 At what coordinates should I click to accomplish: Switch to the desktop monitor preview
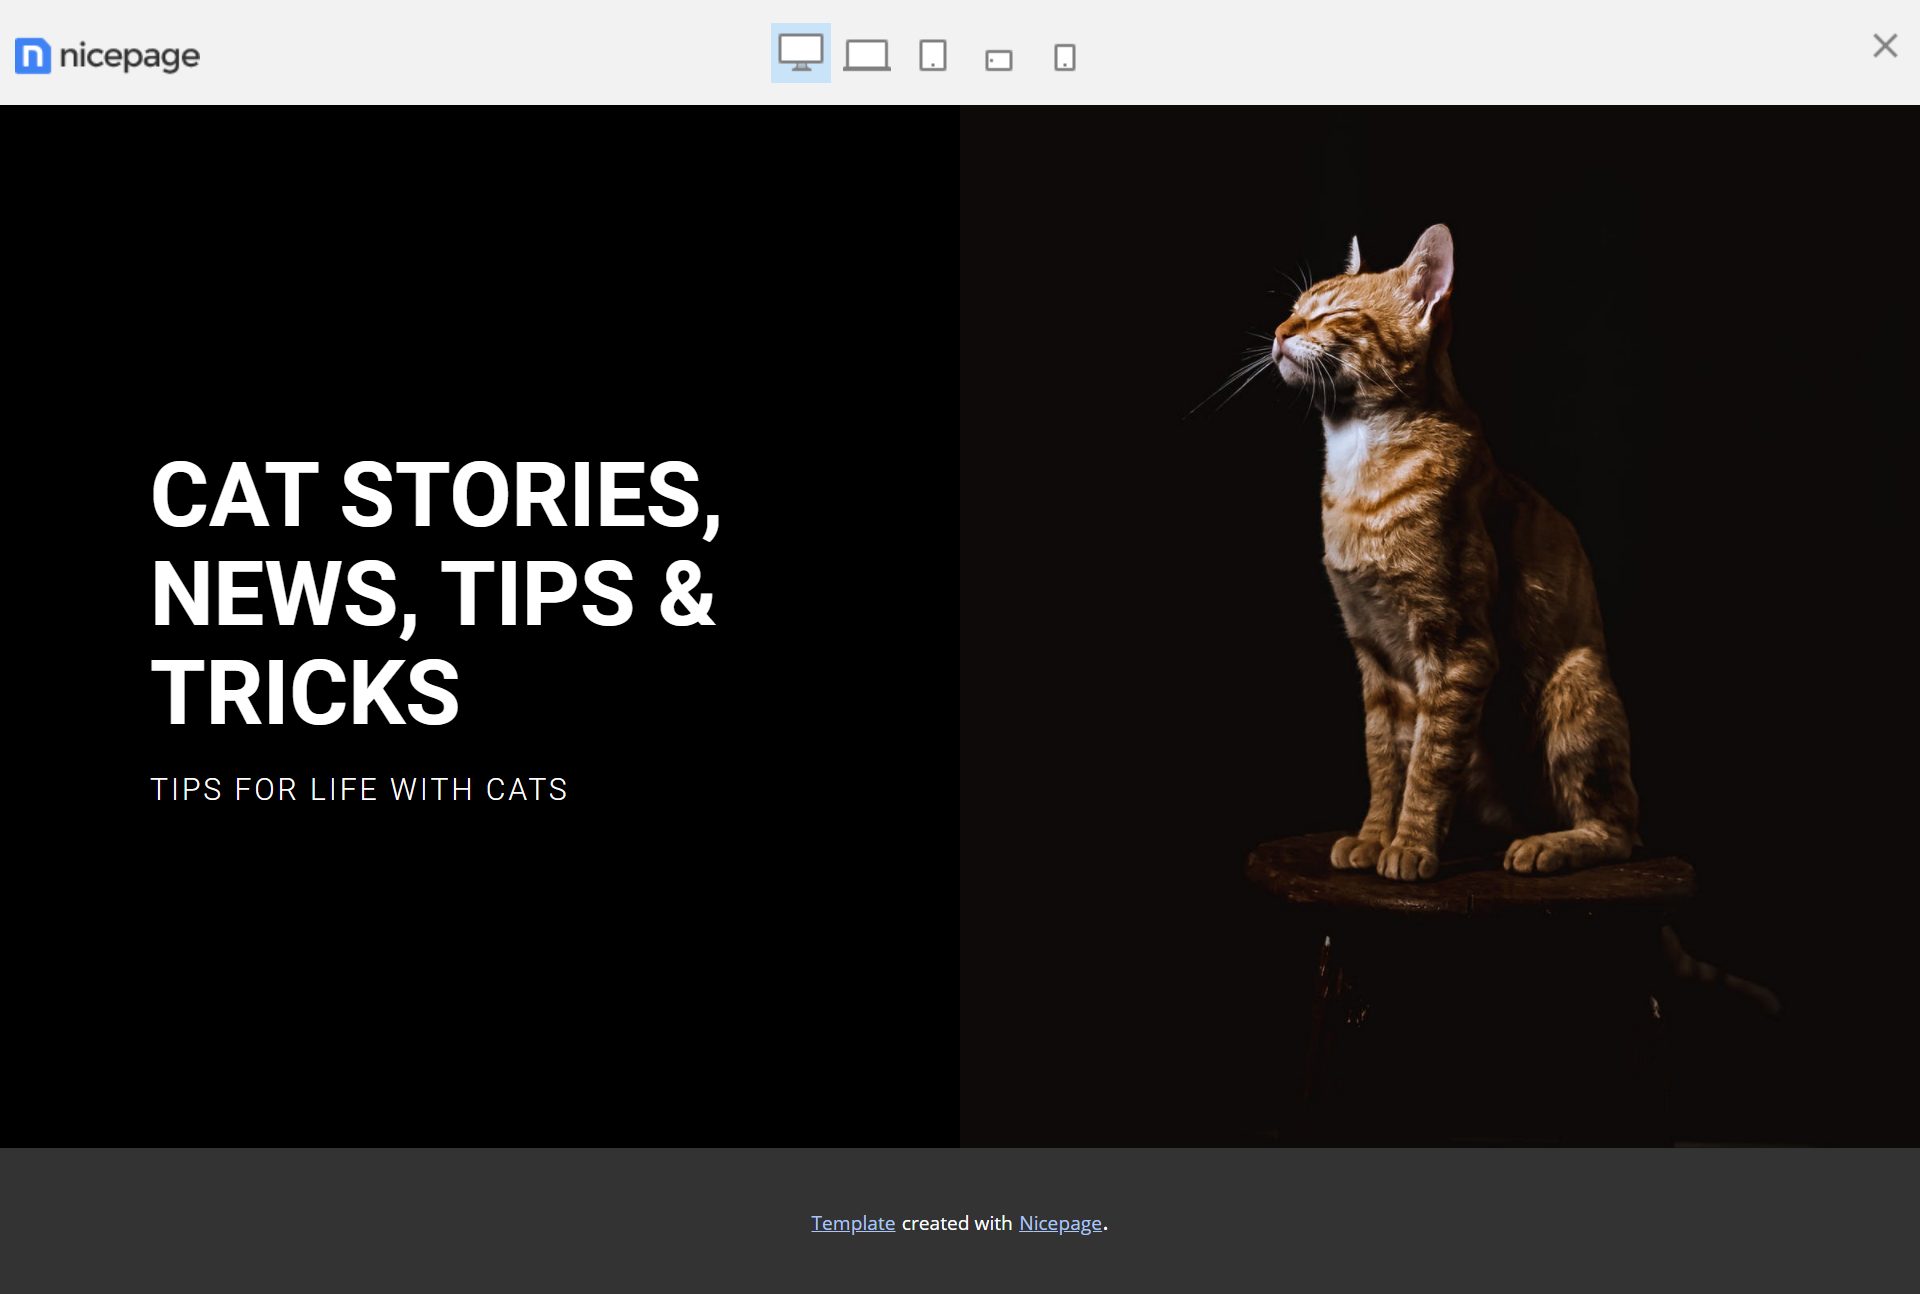coord(800,53)
